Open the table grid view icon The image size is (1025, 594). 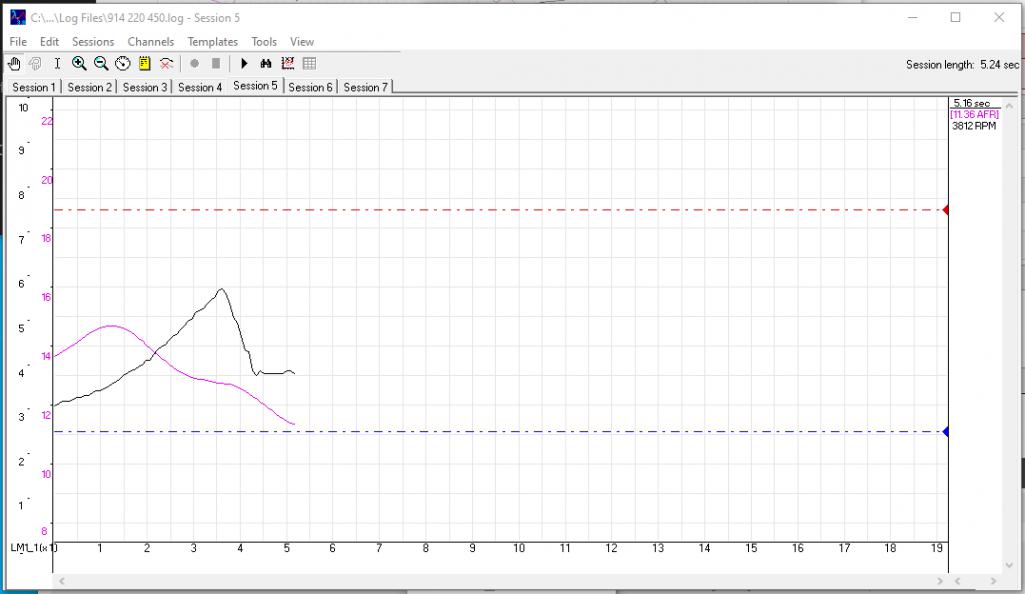309,63
